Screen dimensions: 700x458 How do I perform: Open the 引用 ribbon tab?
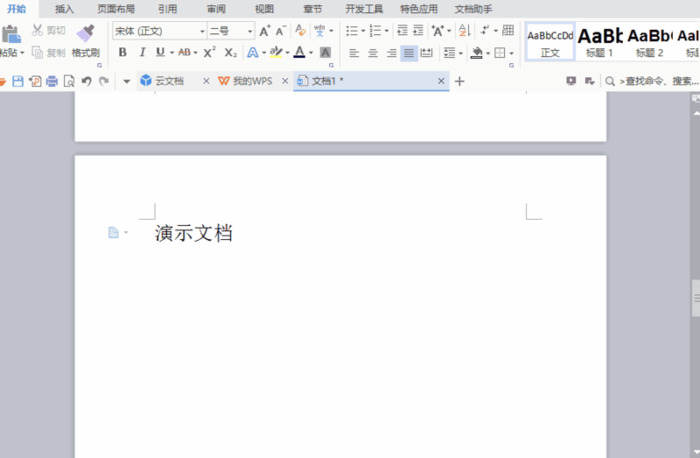(167, 9)
